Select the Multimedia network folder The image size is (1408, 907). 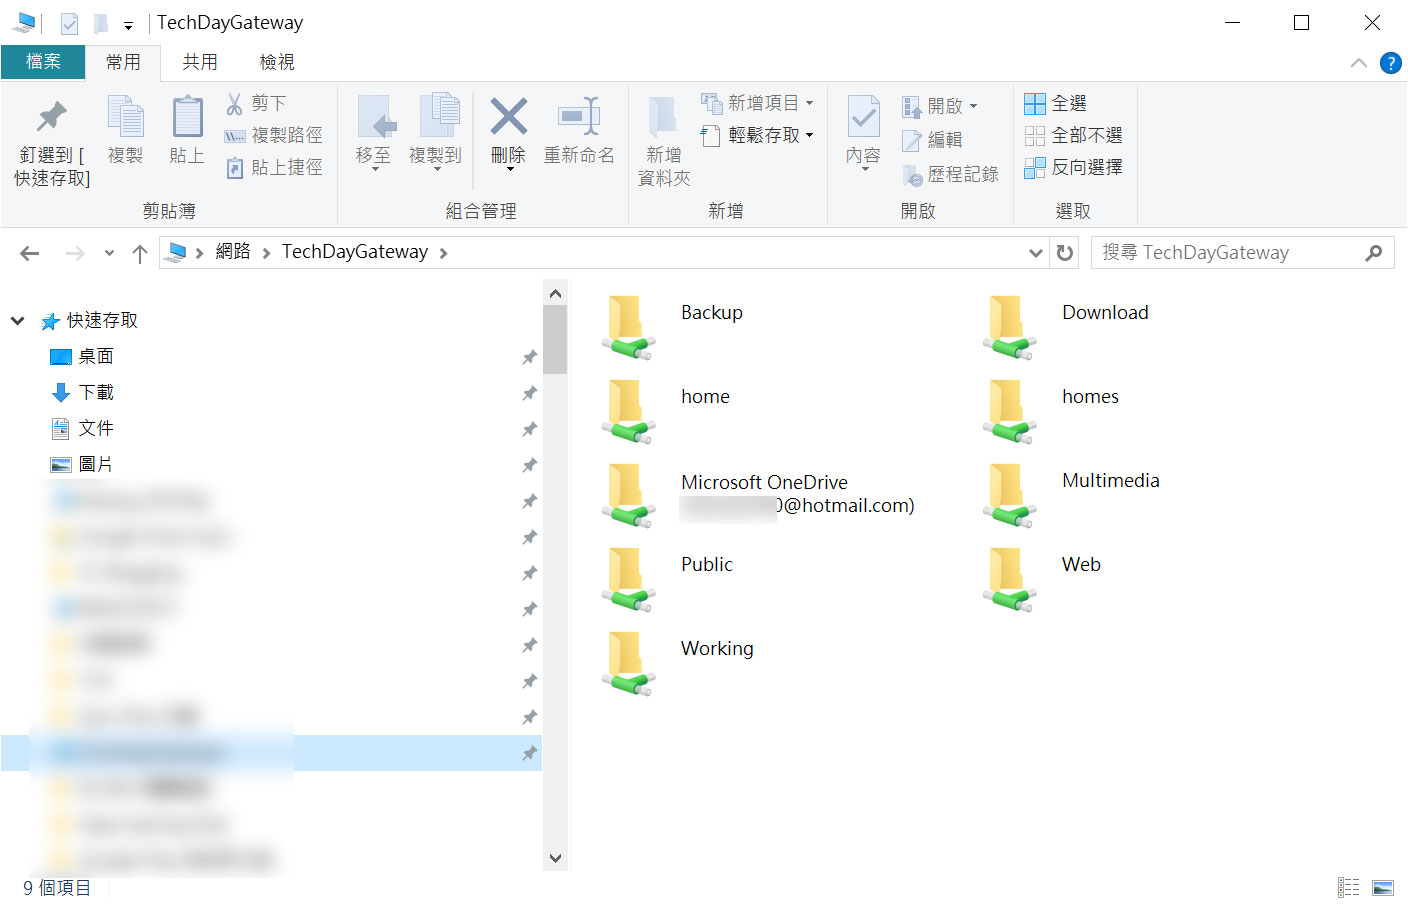pos(1071,494)
